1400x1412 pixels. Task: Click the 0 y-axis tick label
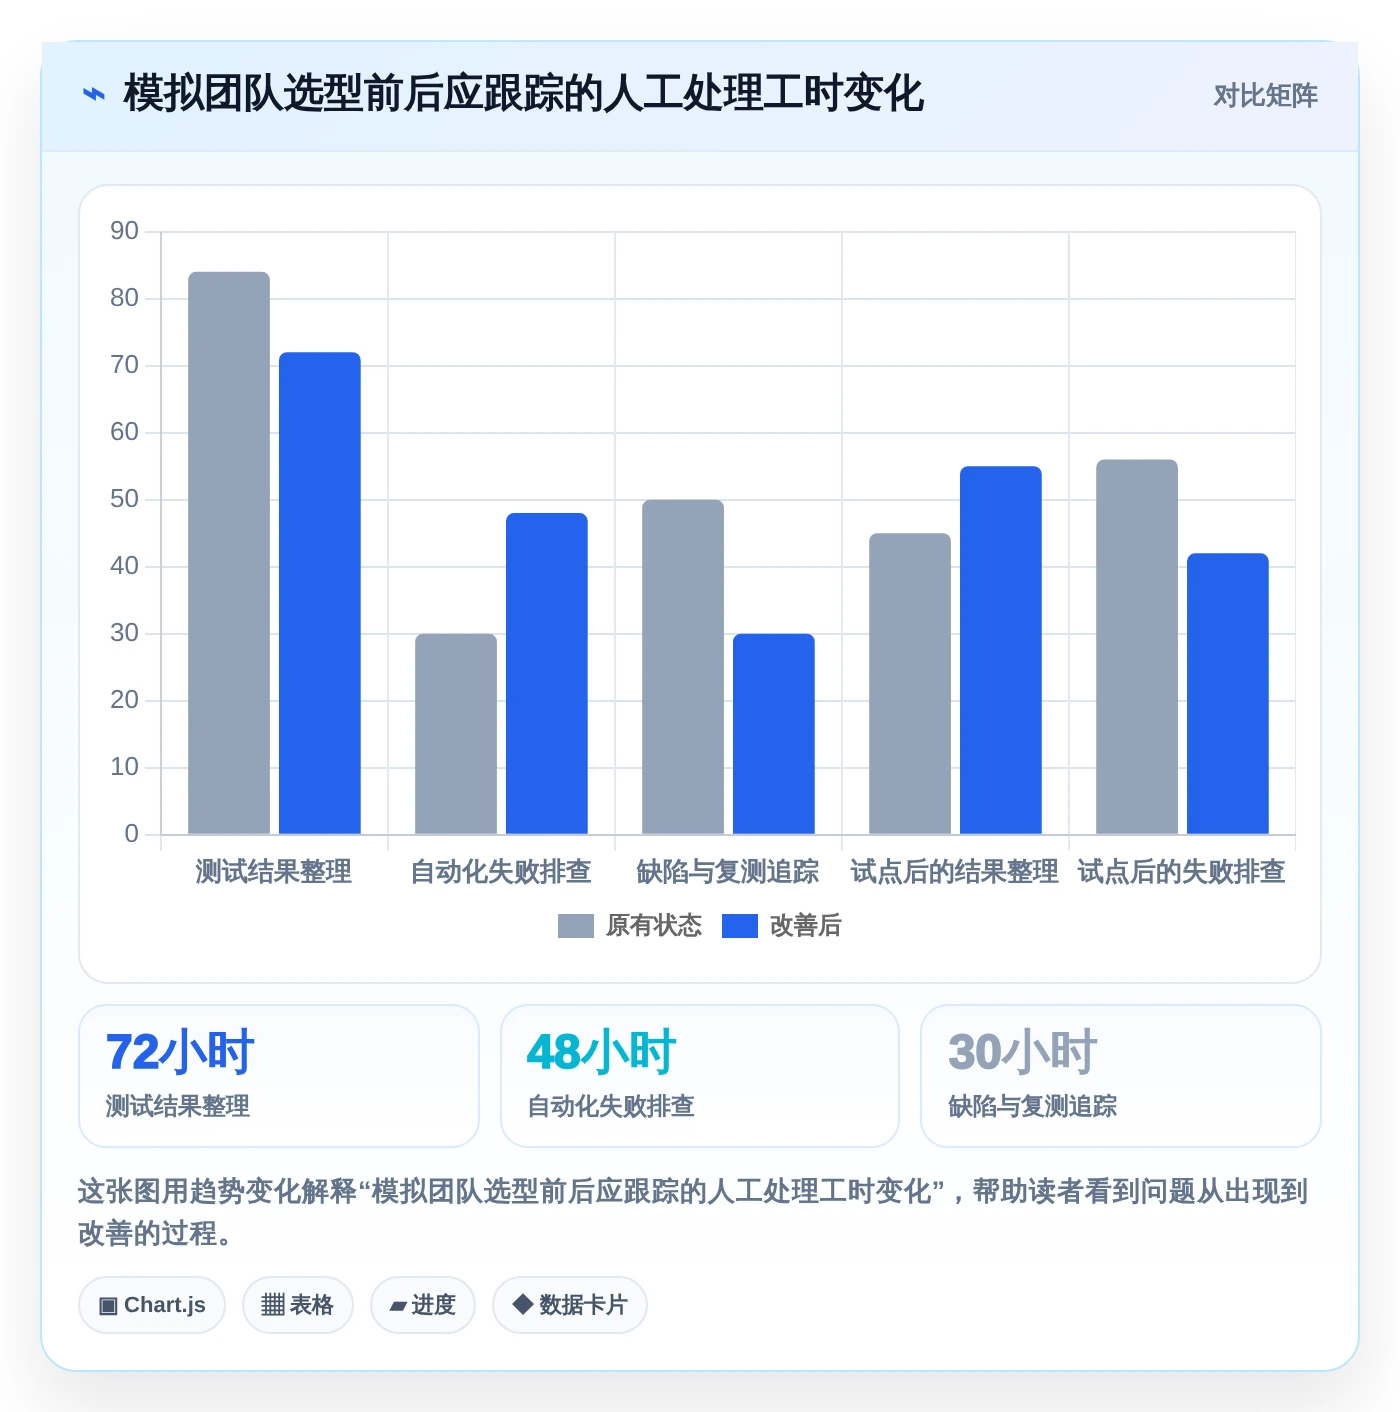click(x=132, y=834)
